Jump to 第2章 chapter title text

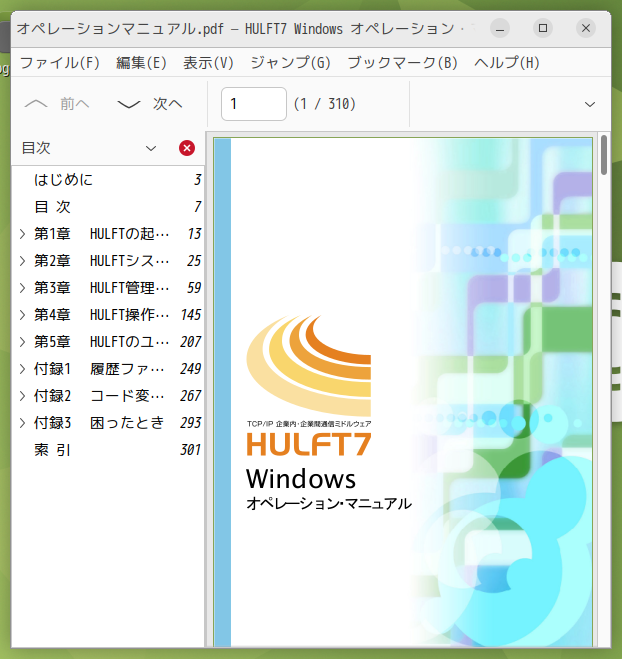(102, 261)
